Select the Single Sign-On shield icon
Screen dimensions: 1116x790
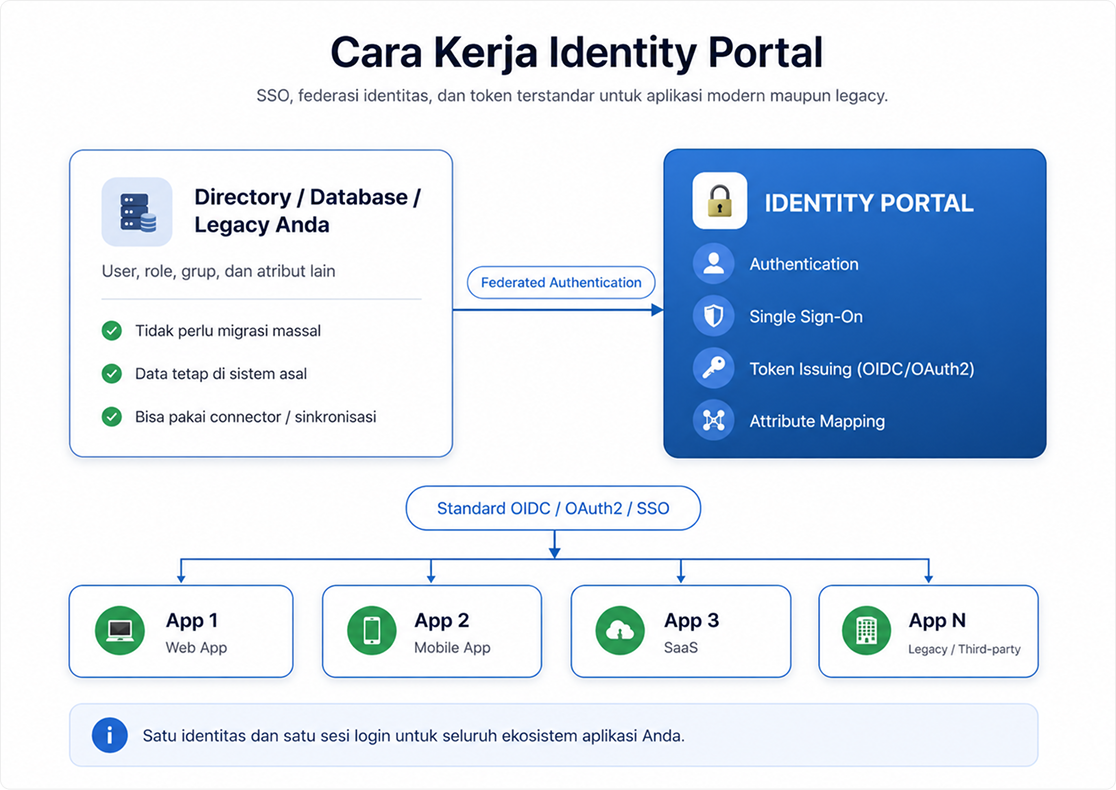click(713, 316)
